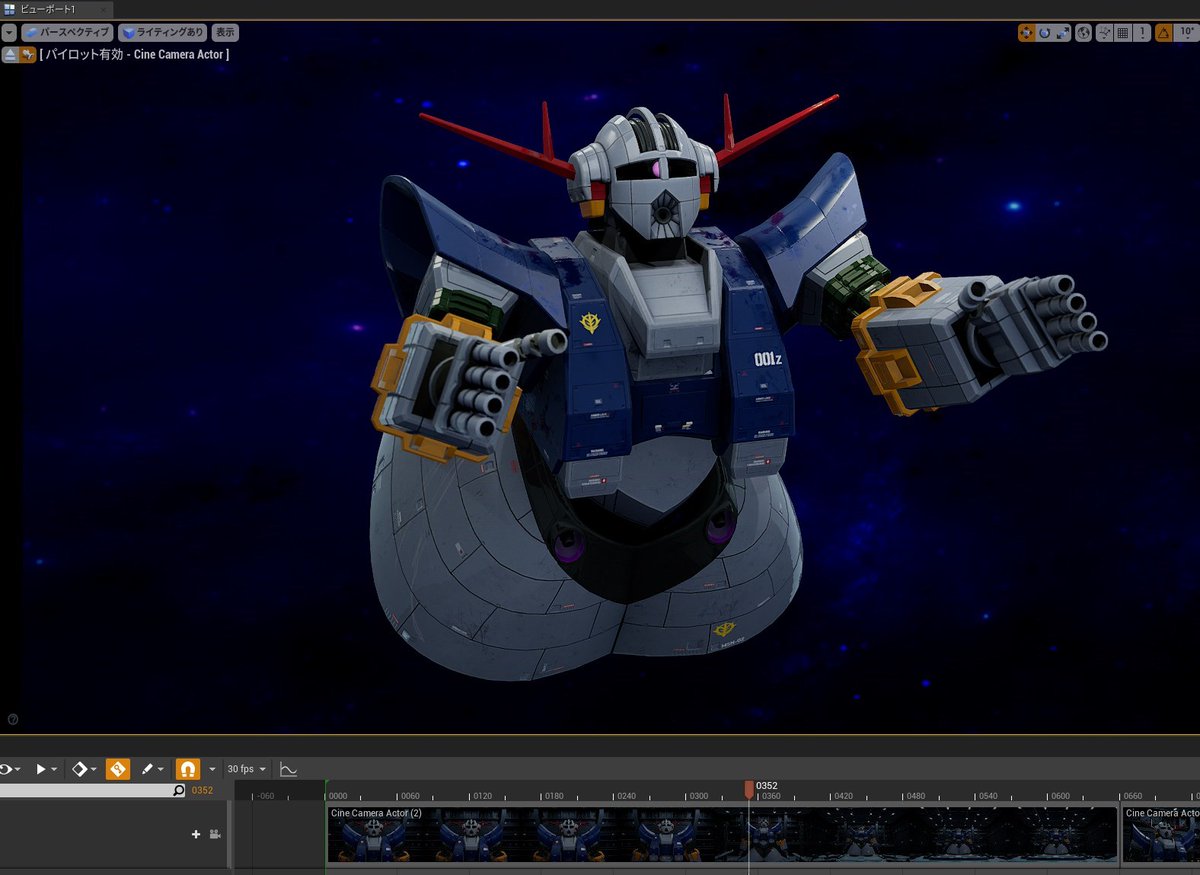Click the viewport help question mark icon

(x=13, y=719)
